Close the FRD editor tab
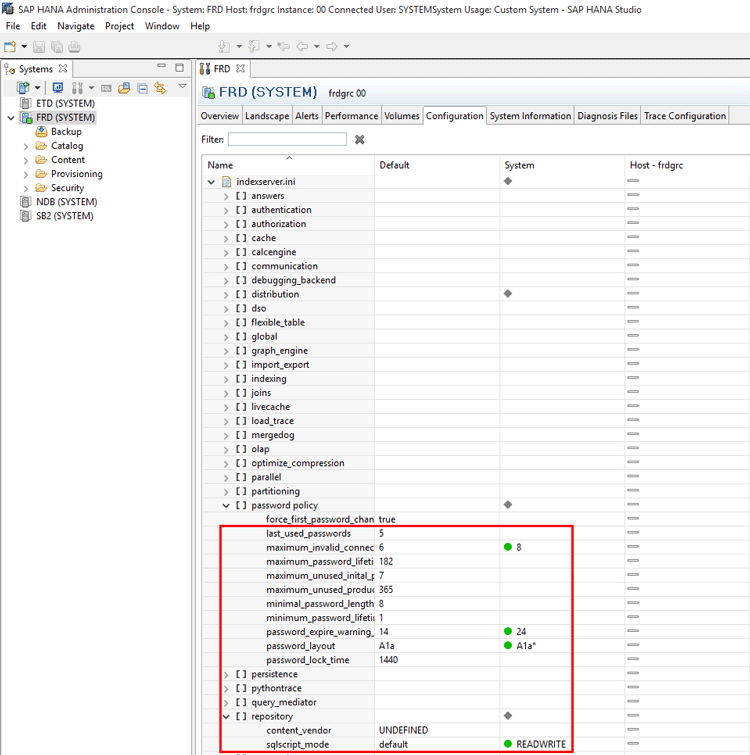Screen dimensions: 750x755 (240, 68)
